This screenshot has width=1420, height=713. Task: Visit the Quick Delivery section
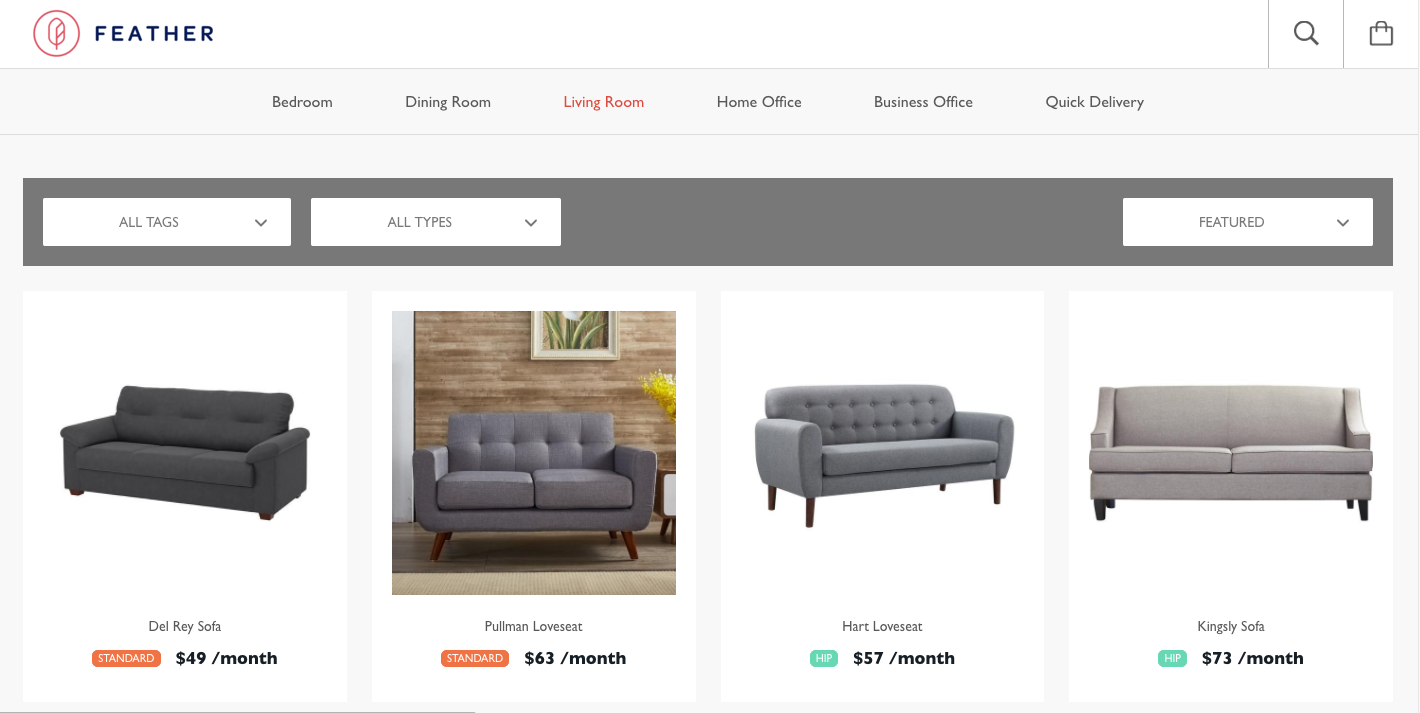(x=1095, y=102)
